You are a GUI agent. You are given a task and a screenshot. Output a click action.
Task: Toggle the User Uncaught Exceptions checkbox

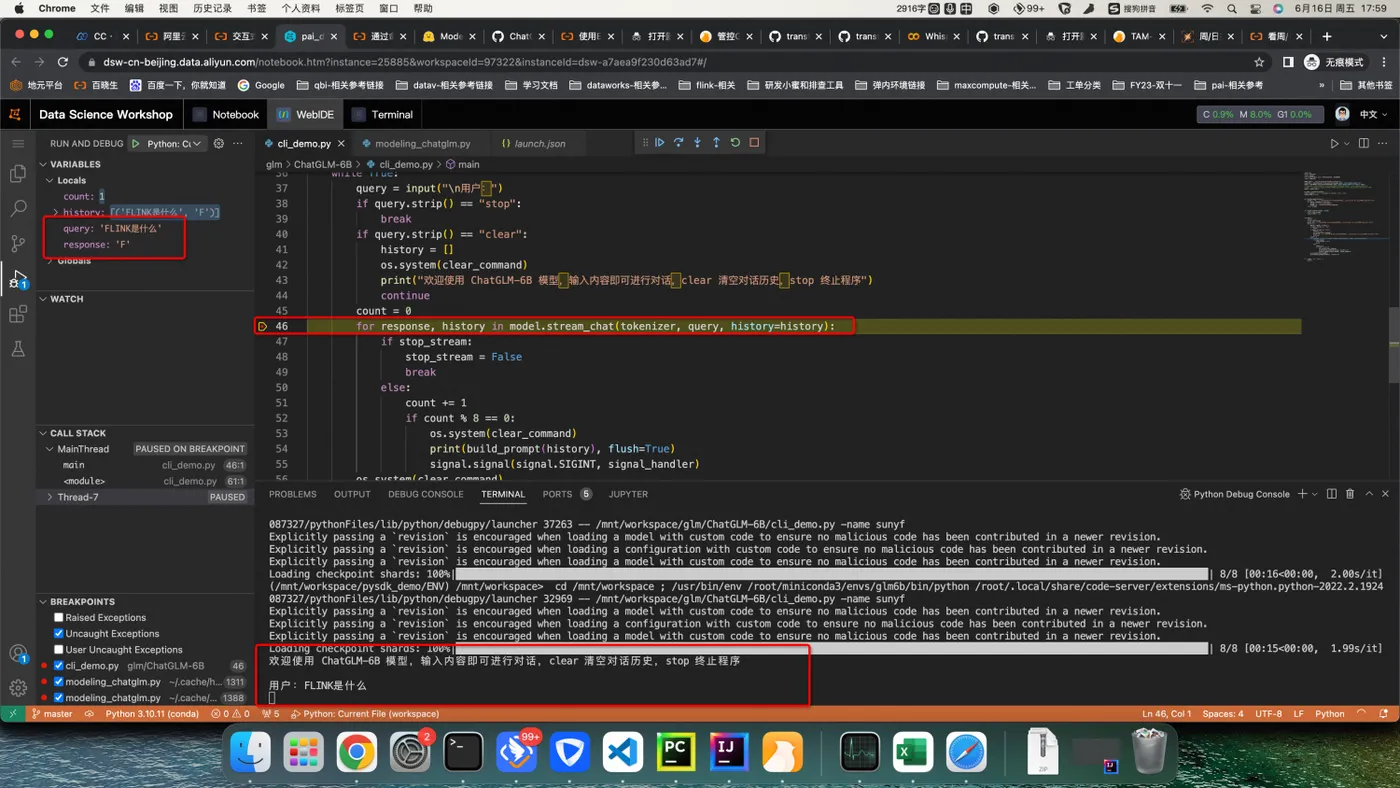[59, 650]
